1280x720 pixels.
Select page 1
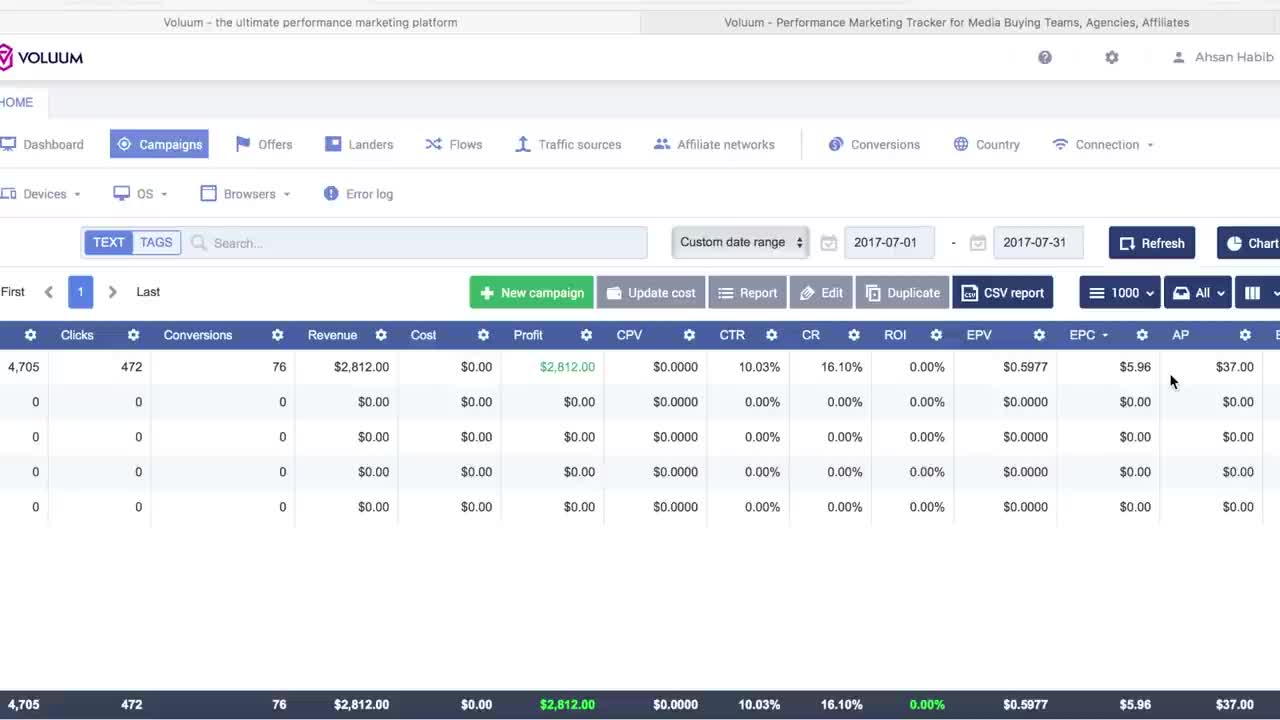(x=80, y=292)
